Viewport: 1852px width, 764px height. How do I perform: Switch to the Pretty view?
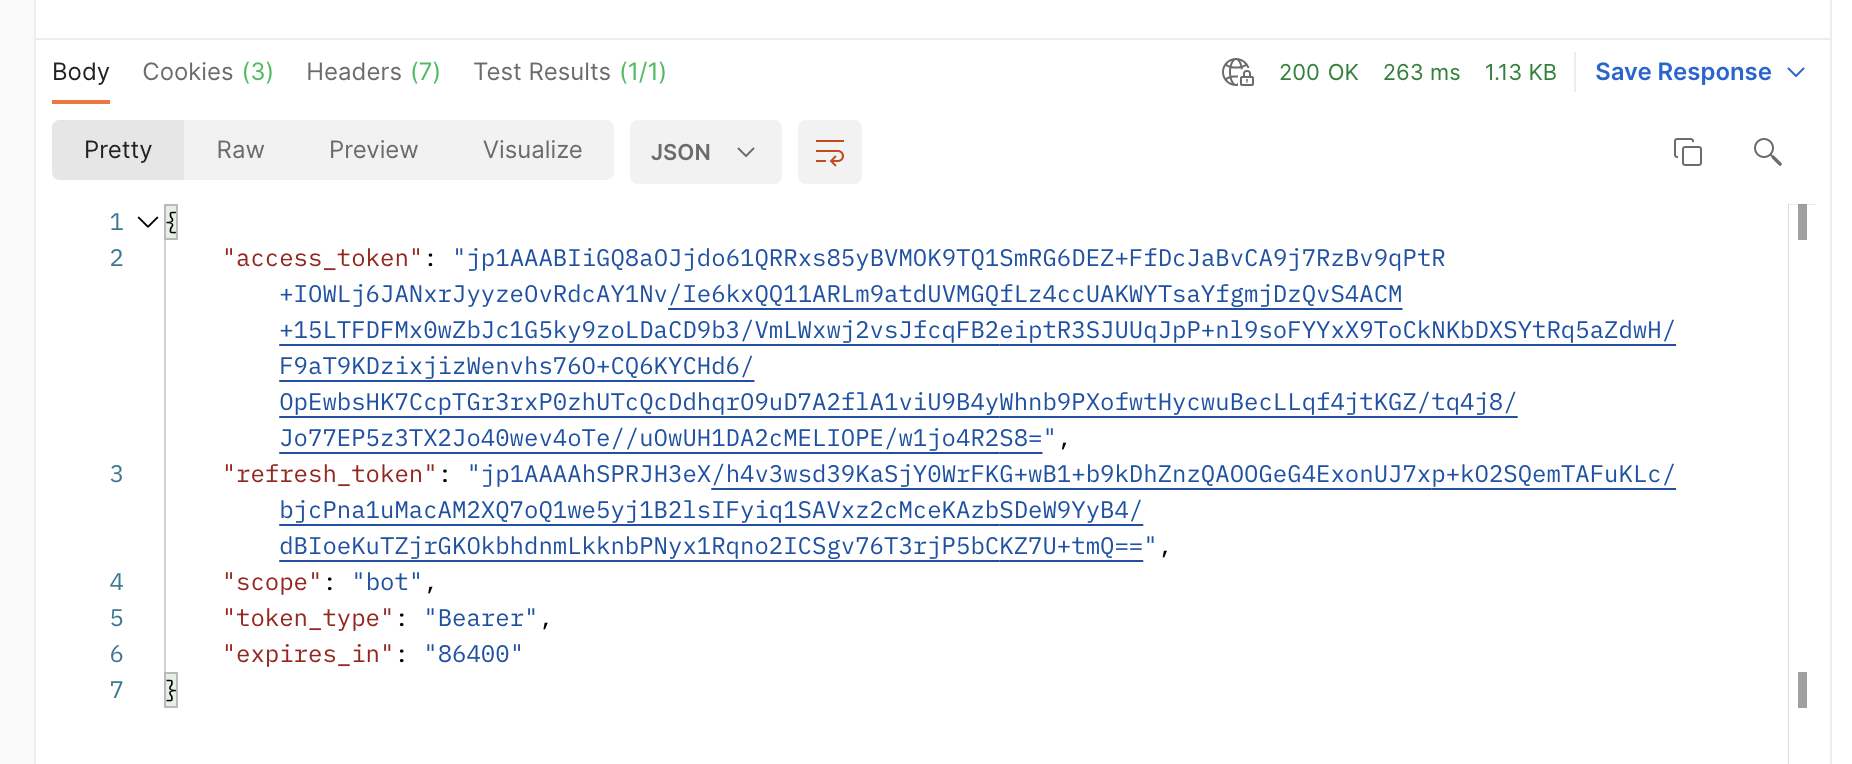click(x=118, y=150)
